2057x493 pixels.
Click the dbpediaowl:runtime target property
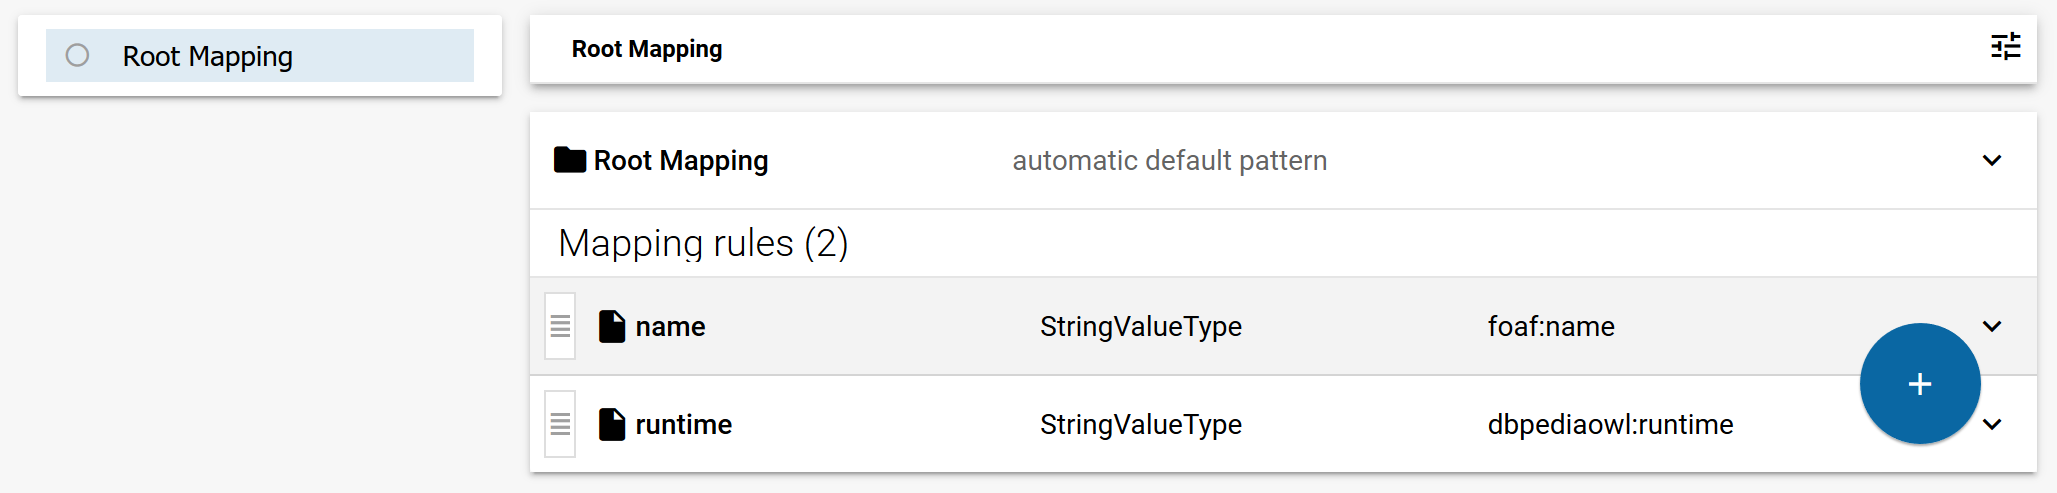[1610, 424]
